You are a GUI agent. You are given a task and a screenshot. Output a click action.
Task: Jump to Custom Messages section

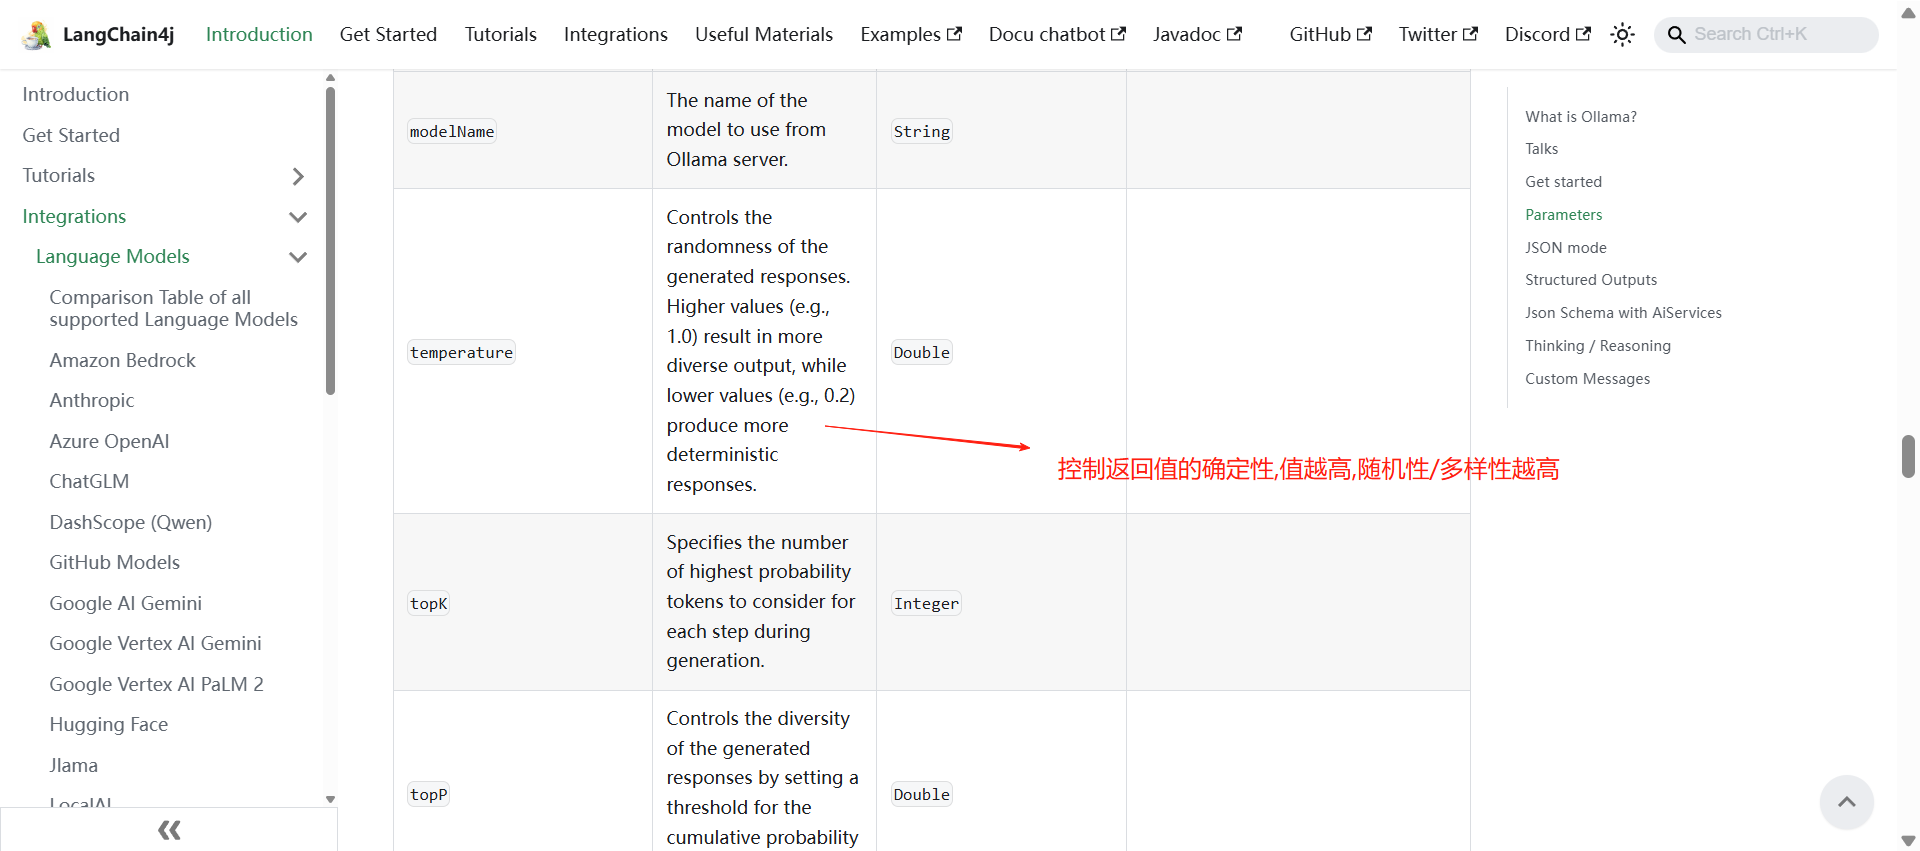pos(1588,379)
